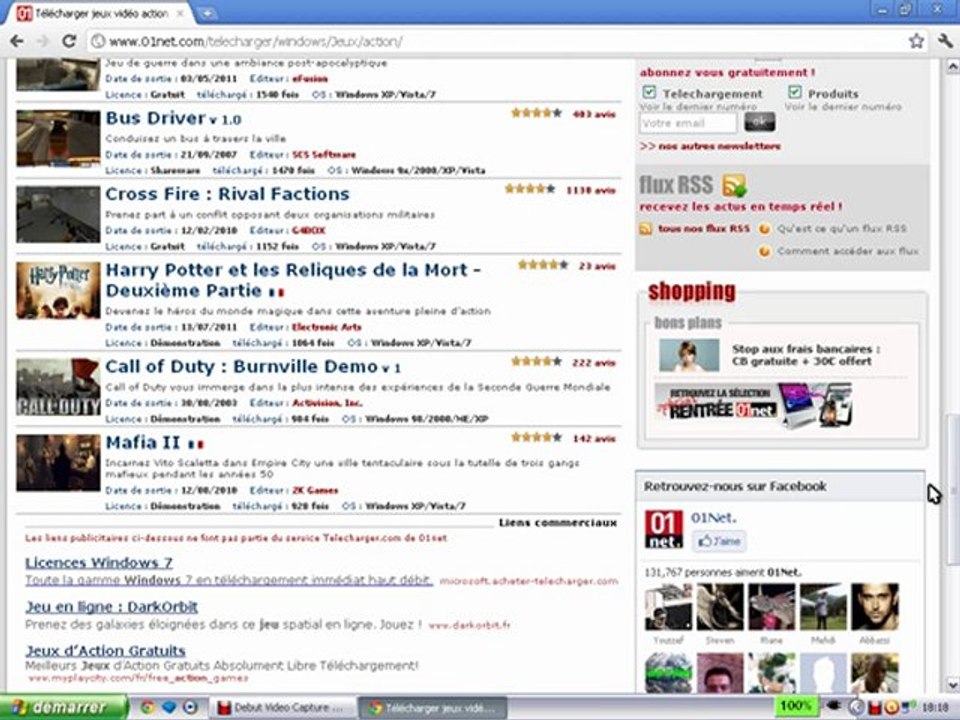Click Bus Driver thumbnail image
This screenshot has height=720, width=960.
58,138
